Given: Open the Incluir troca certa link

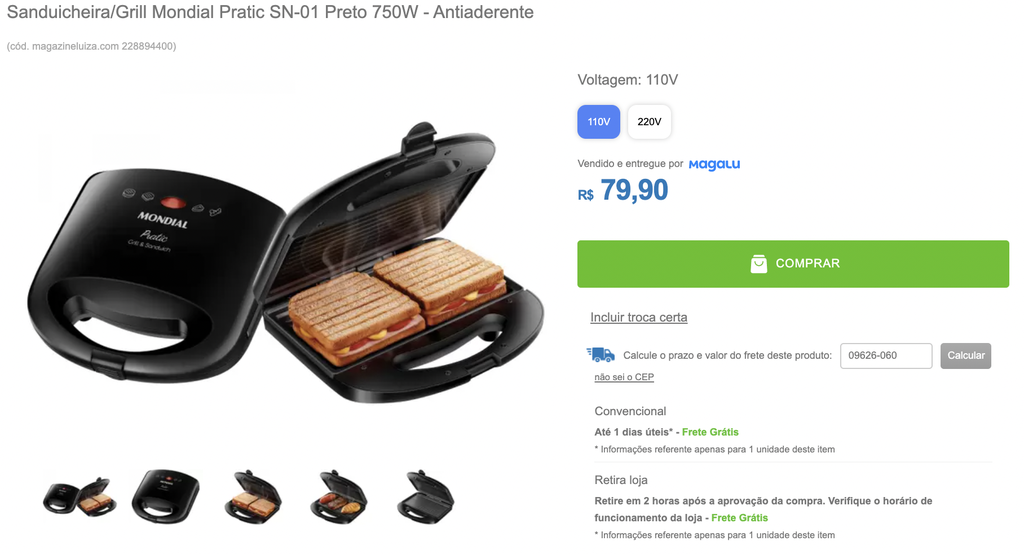Looking at the screenshot, I should 639,318.
